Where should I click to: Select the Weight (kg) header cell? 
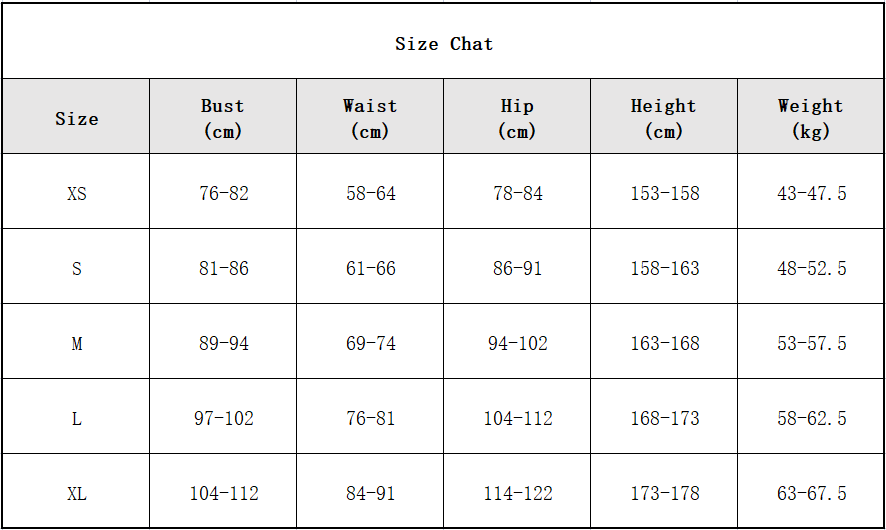tap(811, 118)
